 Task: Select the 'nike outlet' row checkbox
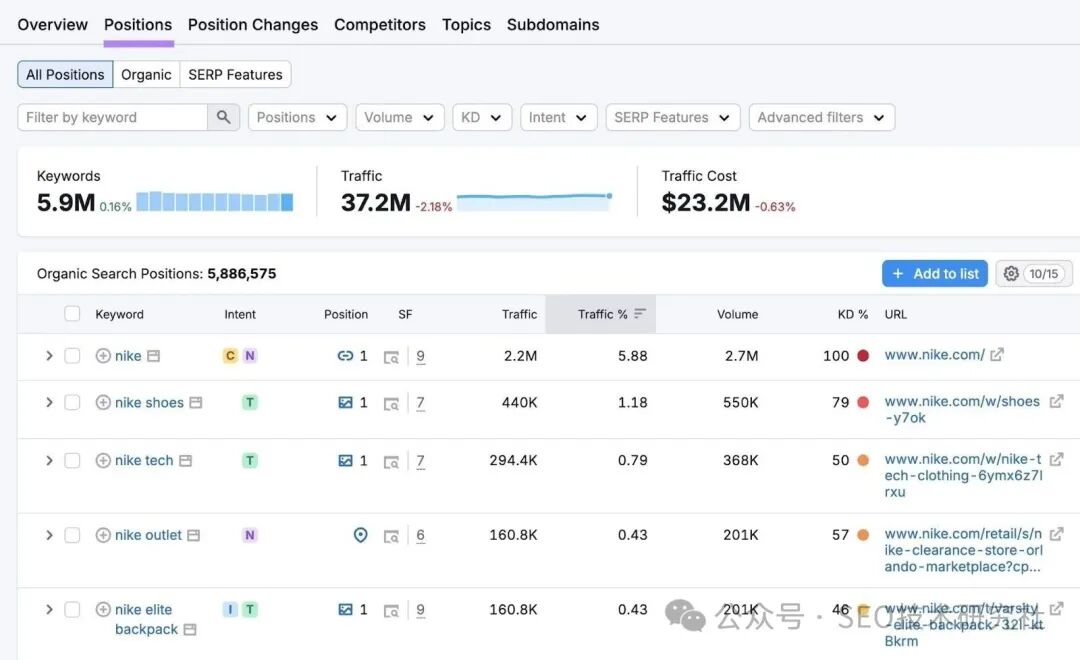tap(72, 535)
